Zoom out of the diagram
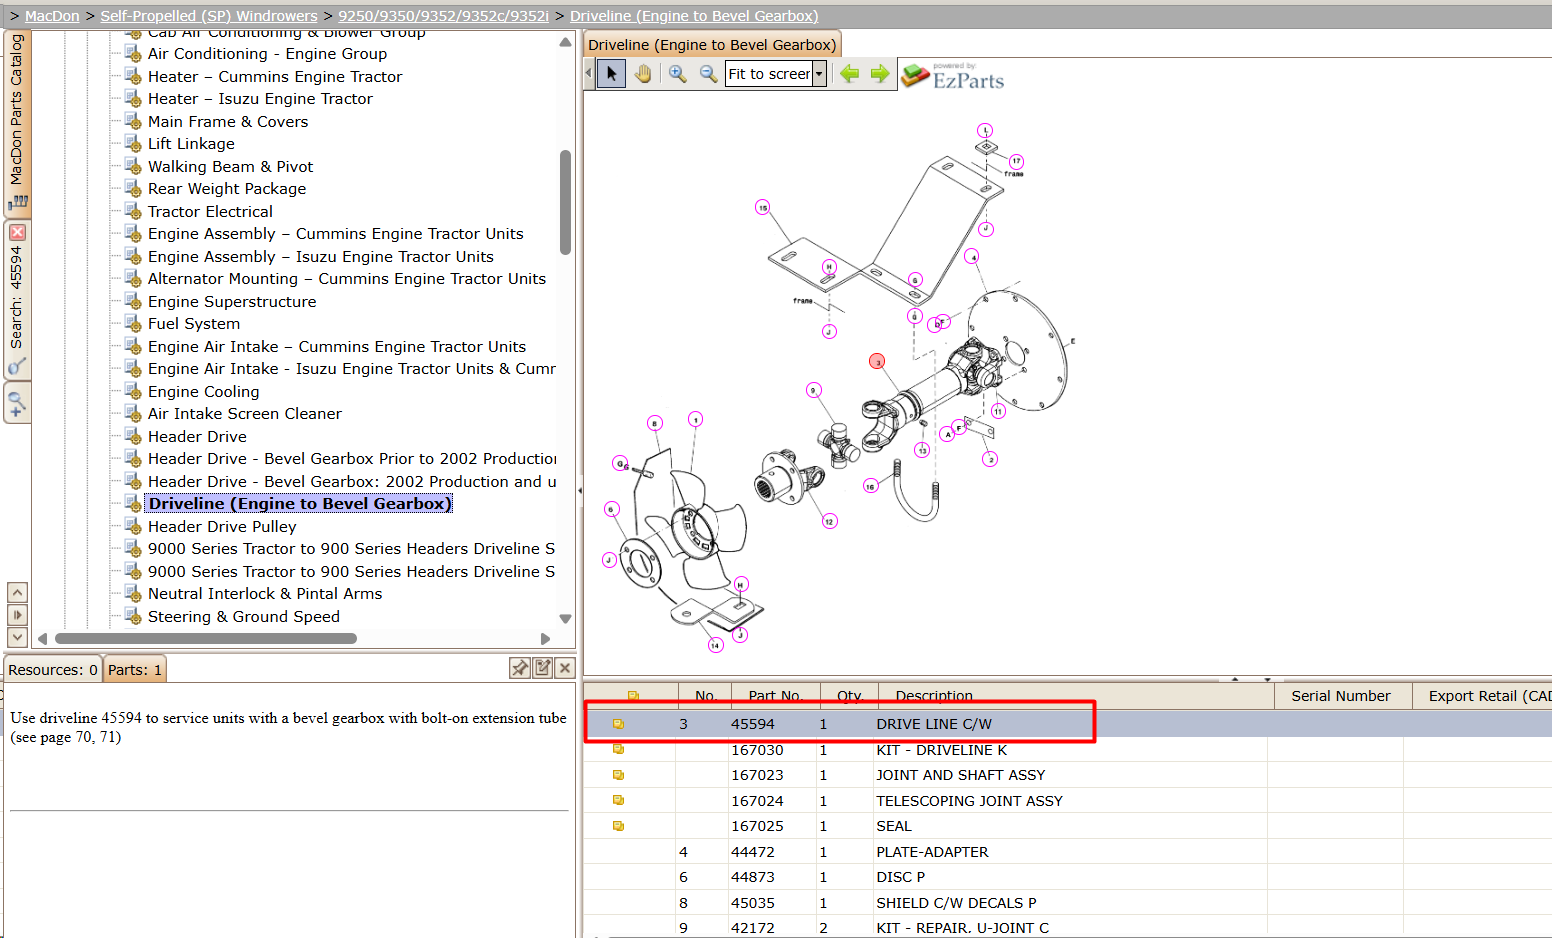The height and width of the screenshot is (938, 1552). point(708,74)
